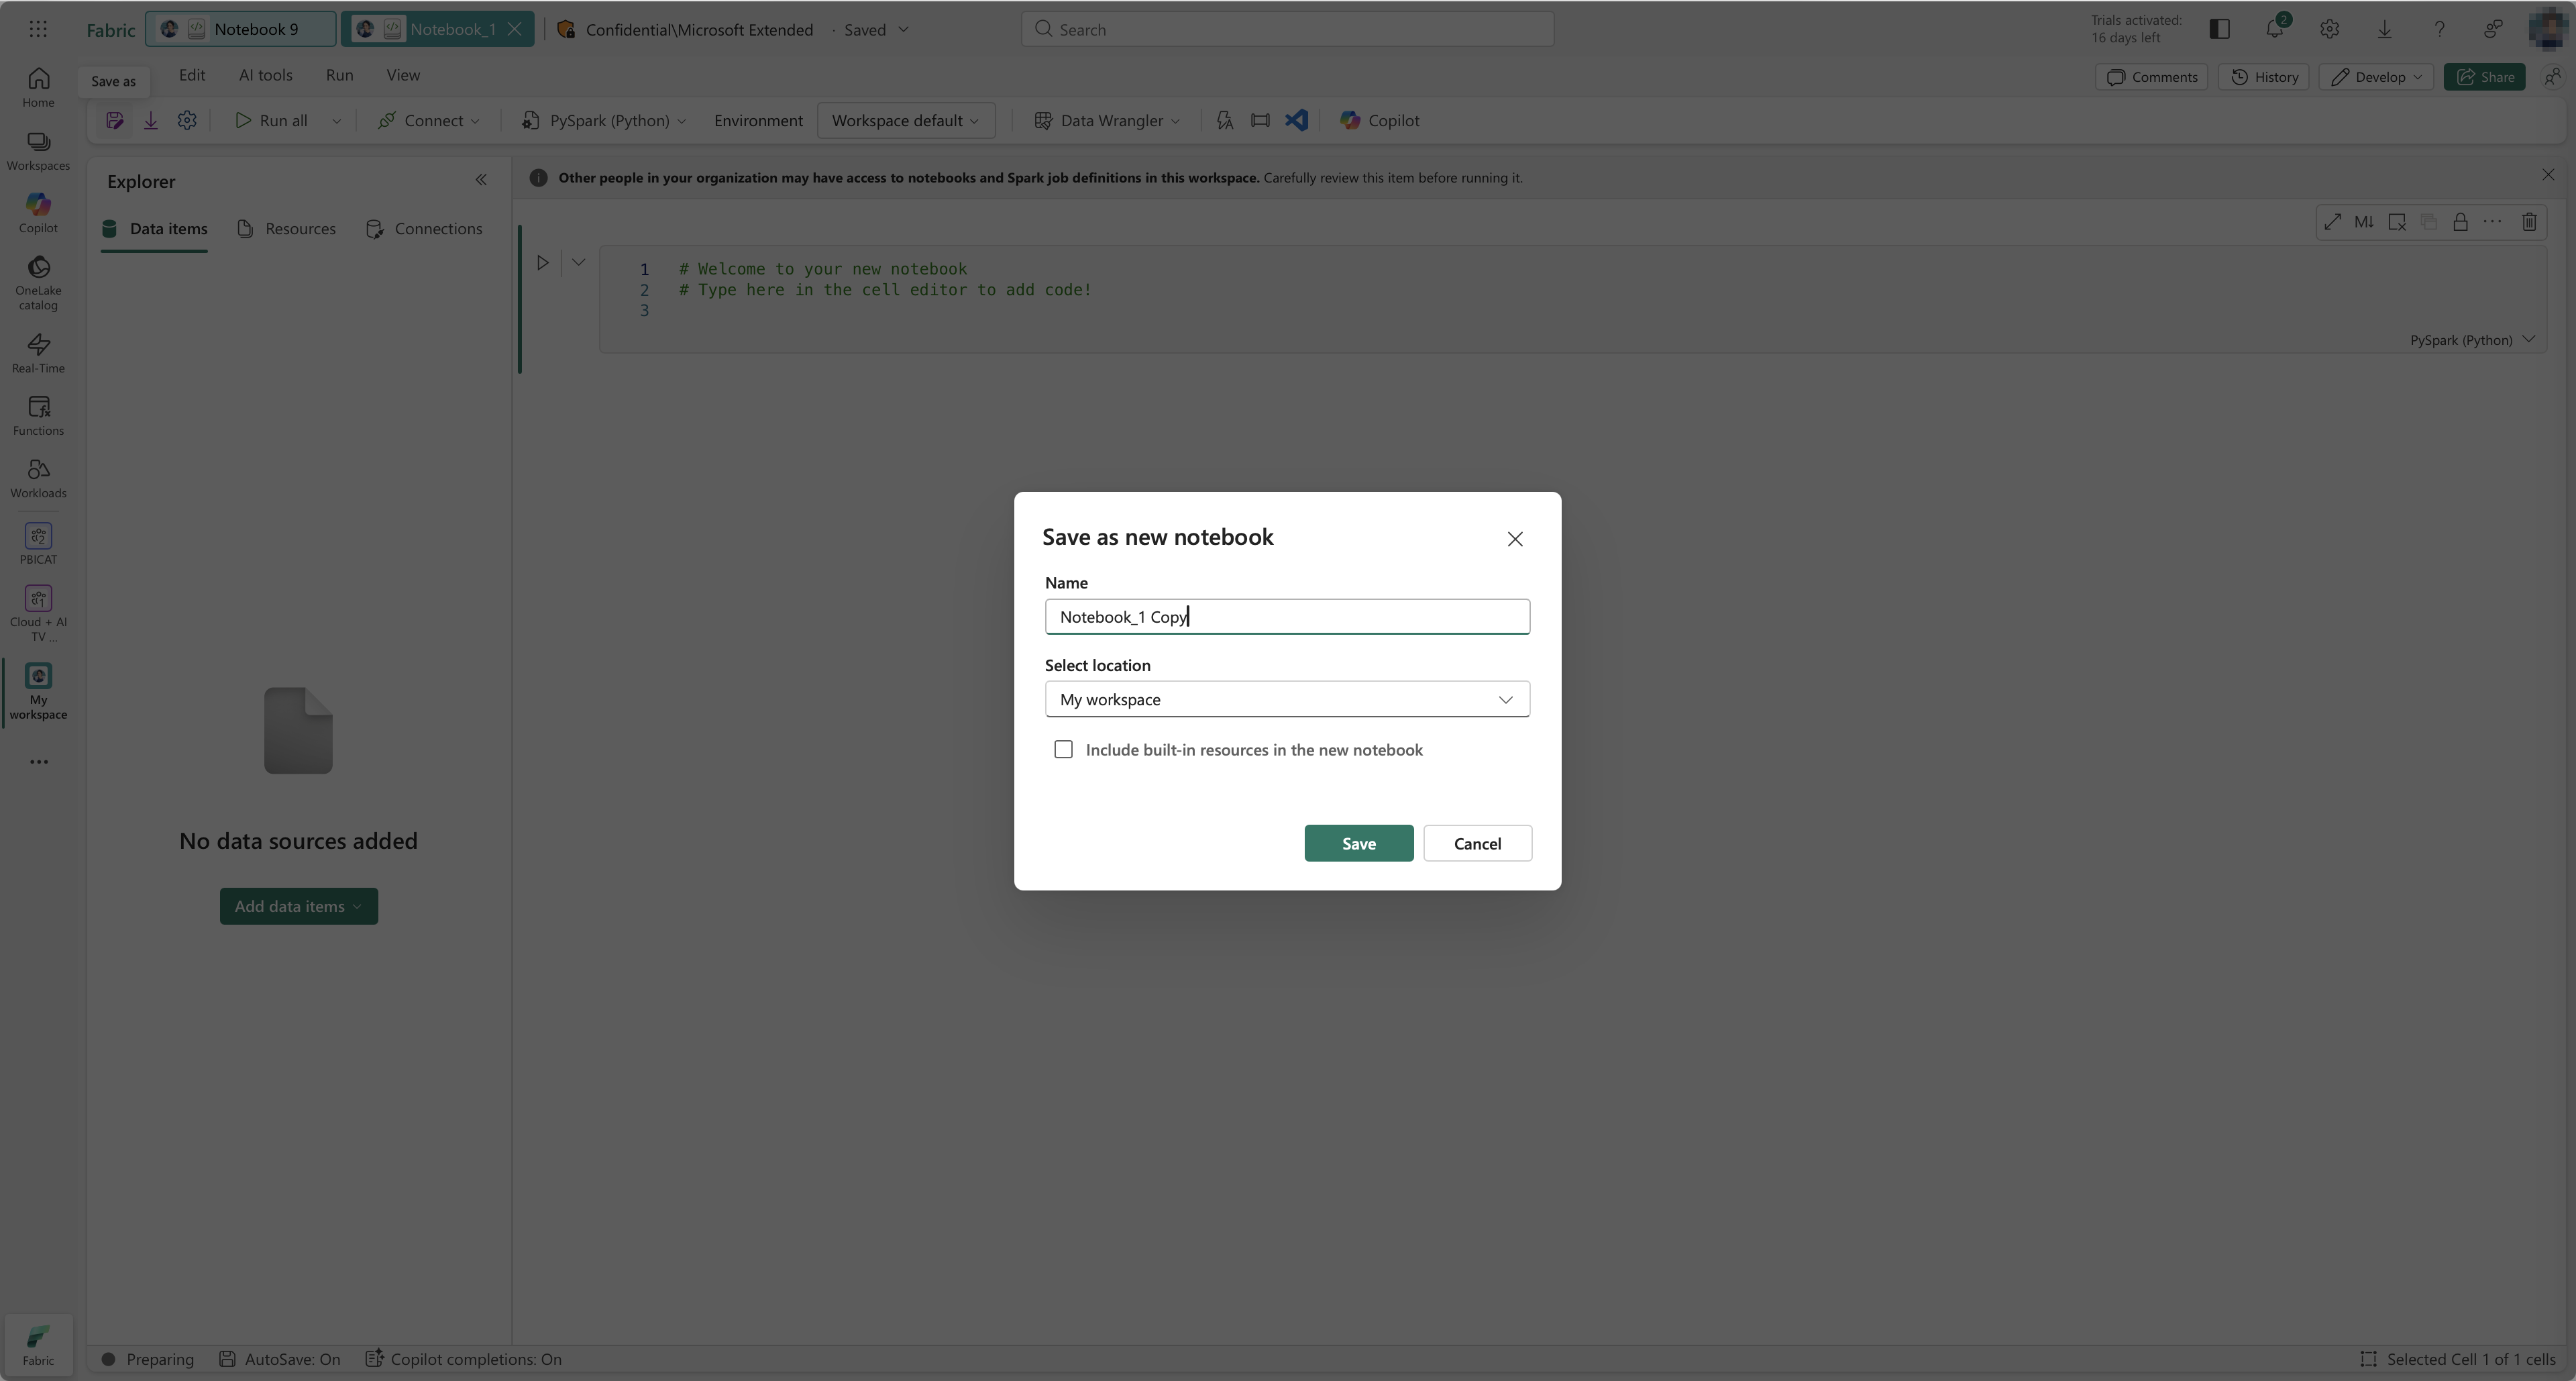This screenshot has width=2576, height=1381.
Task: Clear cell output icon
Action: tap(2397, 222)
